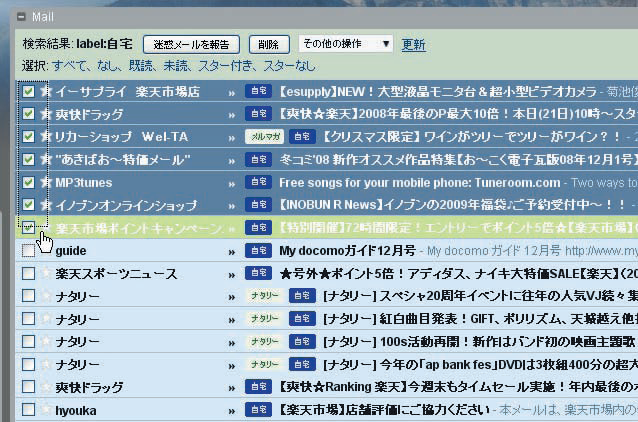Select すべて in the selection options

(69, 66)
